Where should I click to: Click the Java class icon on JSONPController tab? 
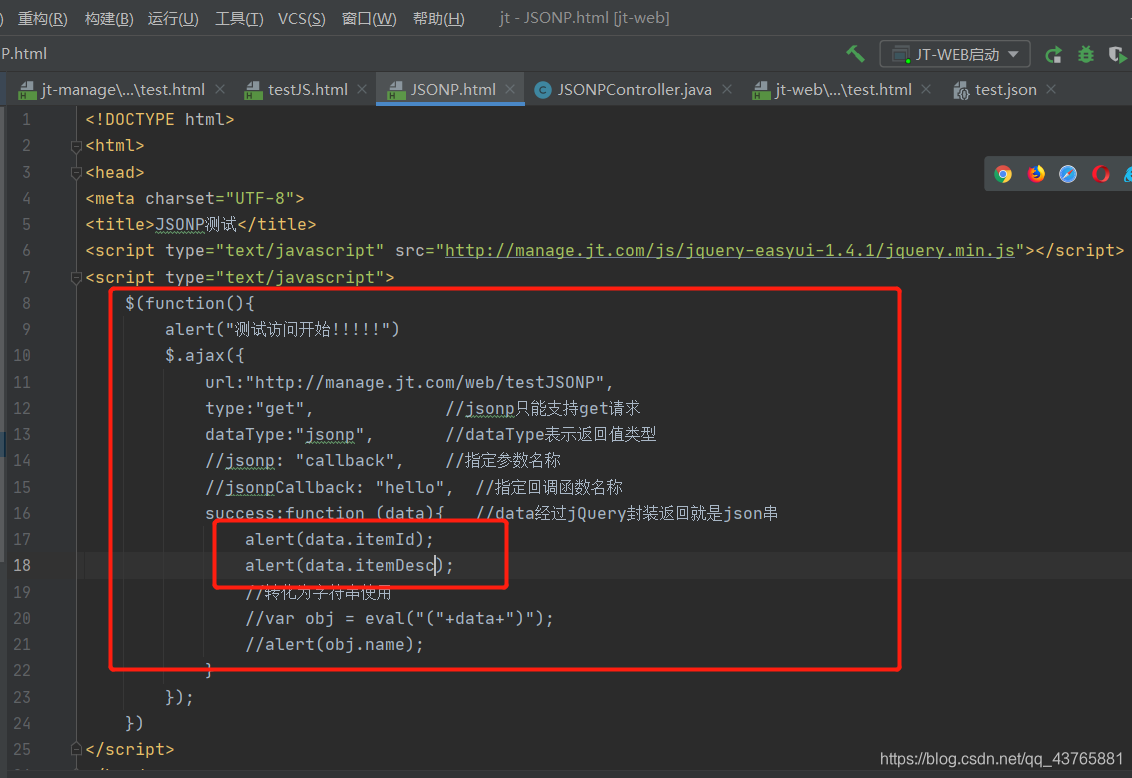[542, 90]
